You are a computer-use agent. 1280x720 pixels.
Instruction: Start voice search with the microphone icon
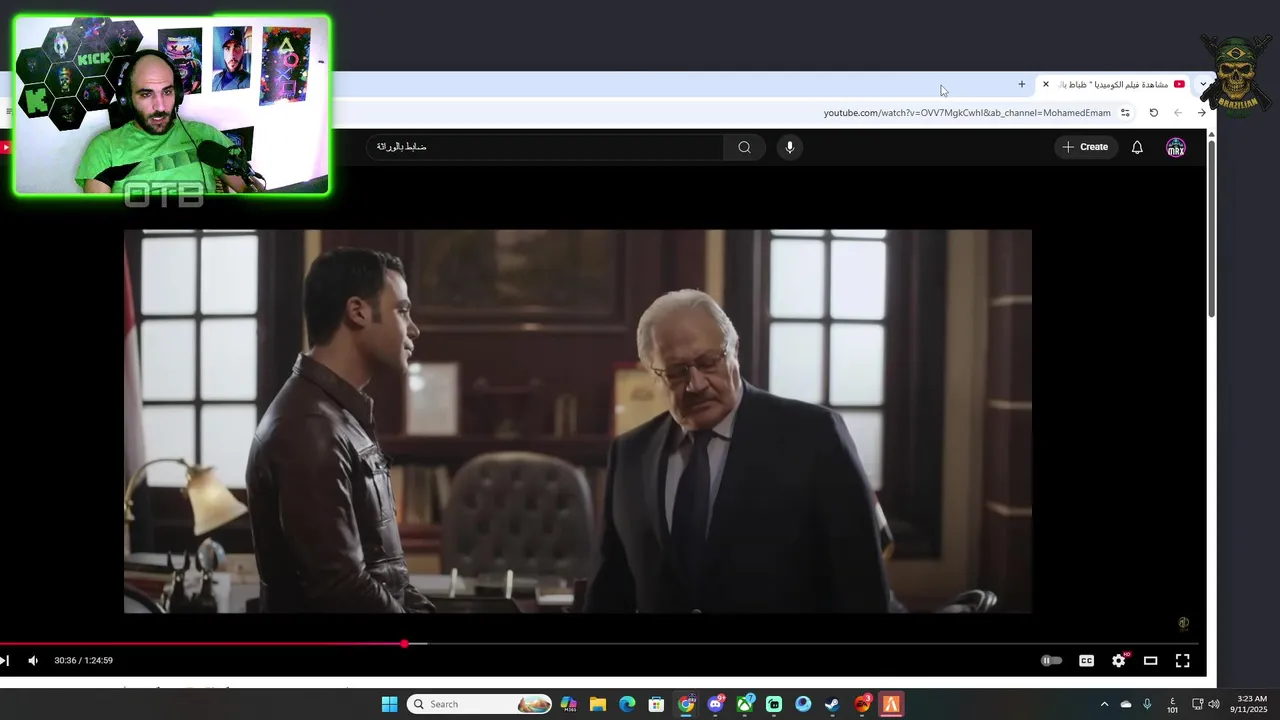(x=789, y=147)
